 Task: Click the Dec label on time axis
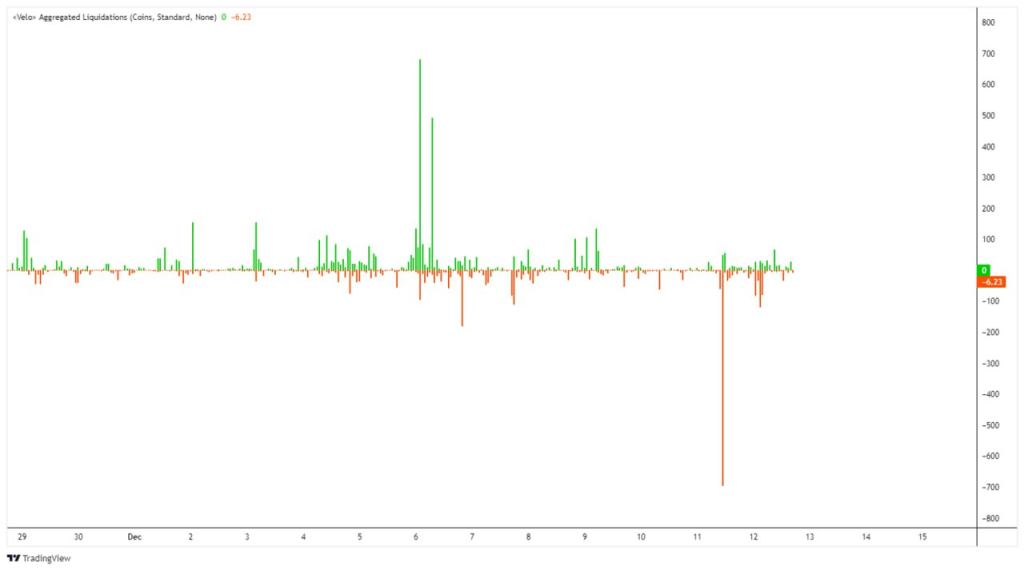point(134,537)
